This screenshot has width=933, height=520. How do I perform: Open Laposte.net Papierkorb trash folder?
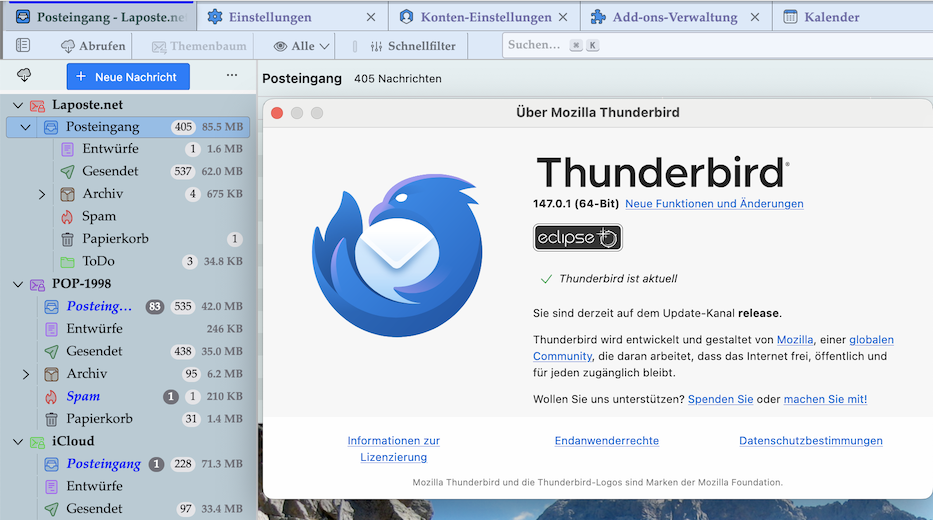pos(115,239)
